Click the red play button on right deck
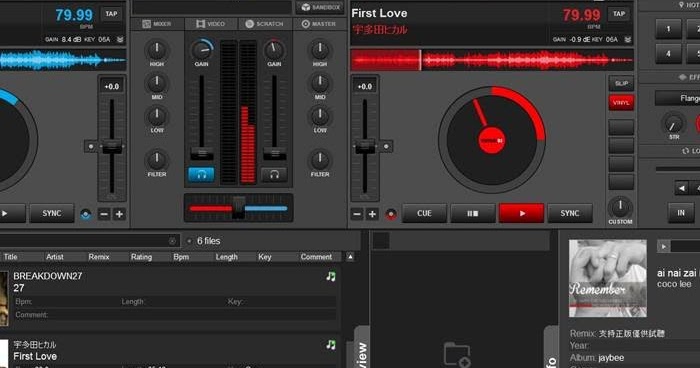The height and width of the screenshot is (368, 700). point(521,213)
